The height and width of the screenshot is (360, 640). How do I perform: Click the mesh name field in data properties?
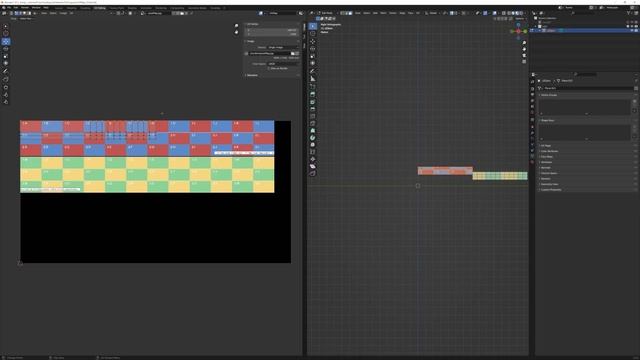tap(588, 88)
